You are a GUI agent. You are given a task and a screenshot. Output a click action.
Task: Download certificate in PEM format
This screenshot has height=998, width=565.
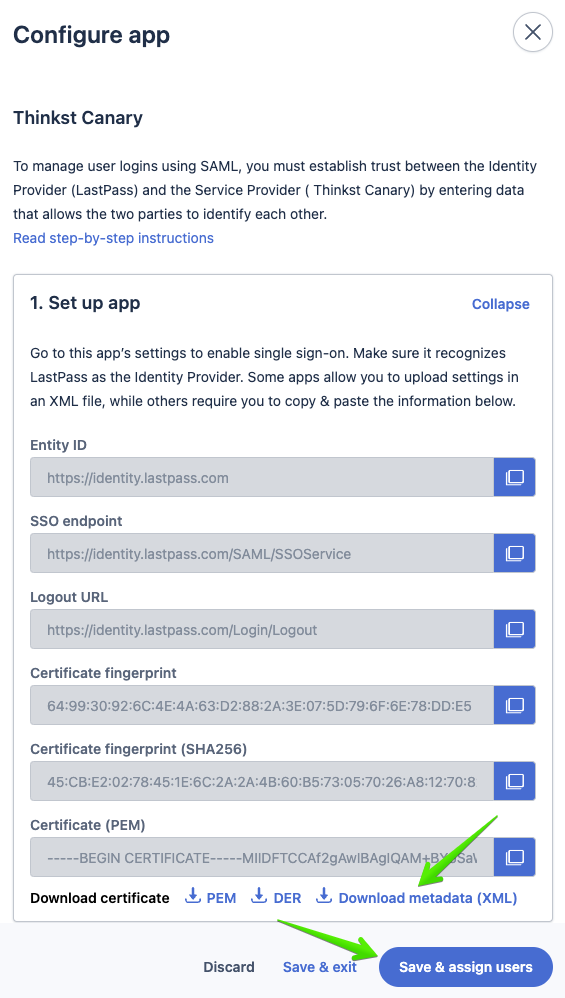(211, 897)
